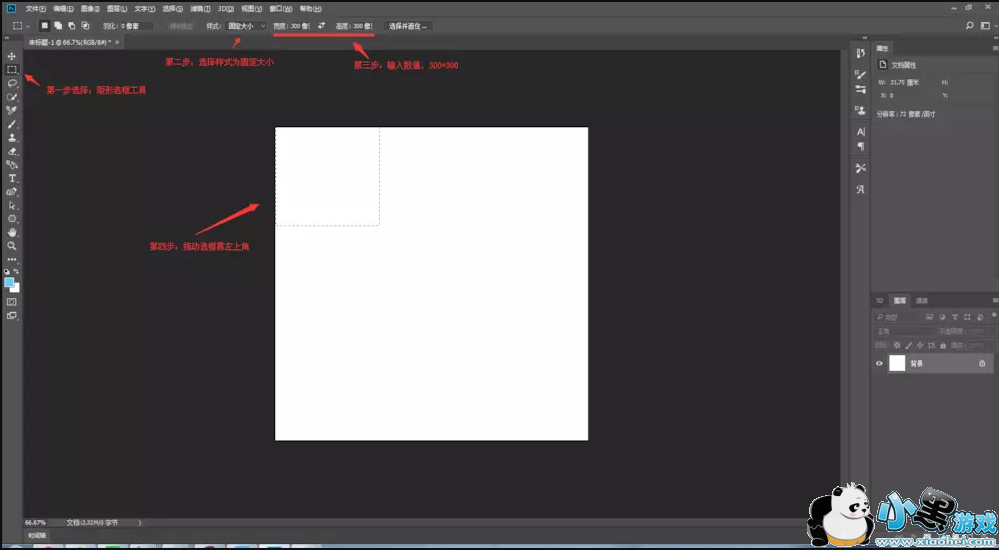
Task: Hide the 背景 layer with eye icon
Action: pos(880,364)
